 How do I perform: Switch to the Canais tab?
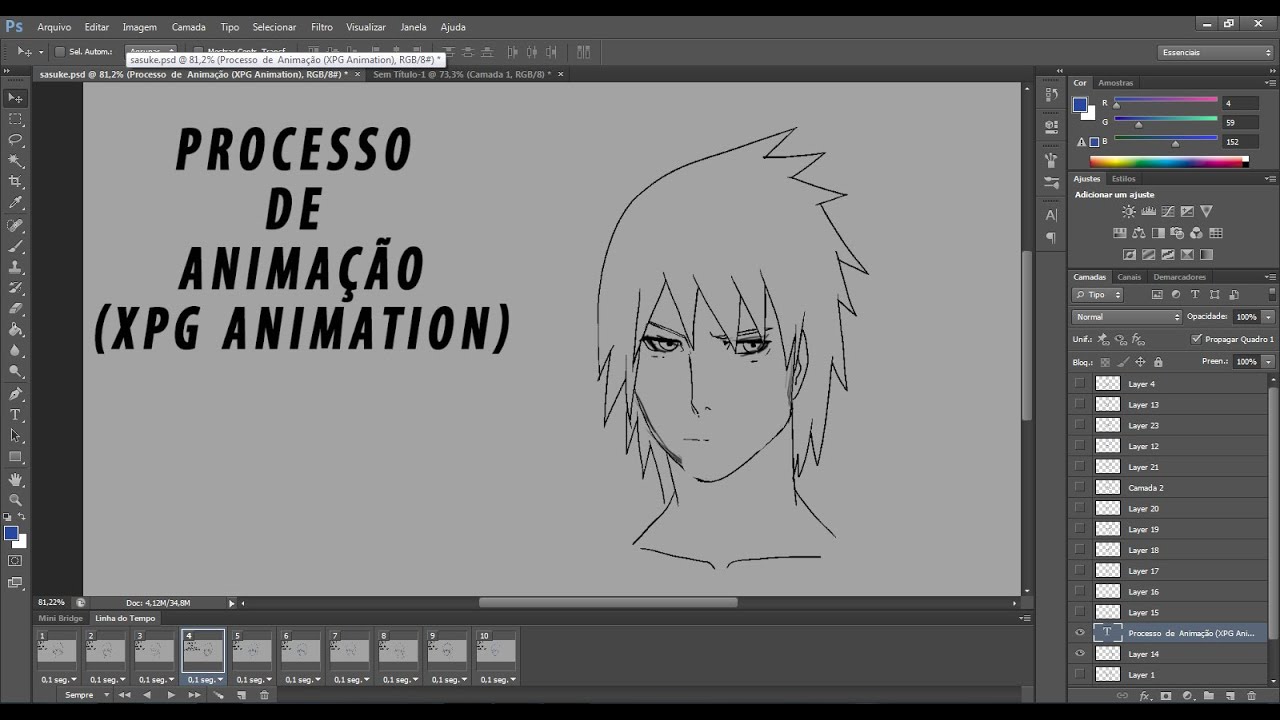[x=1129, y=277]
